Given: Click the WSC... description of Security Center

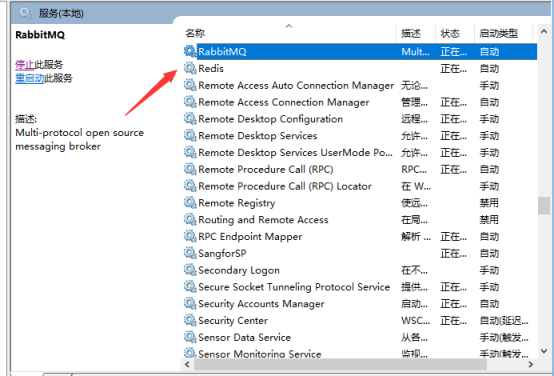Looking at the screenshot, I should [x=416, y=320].
